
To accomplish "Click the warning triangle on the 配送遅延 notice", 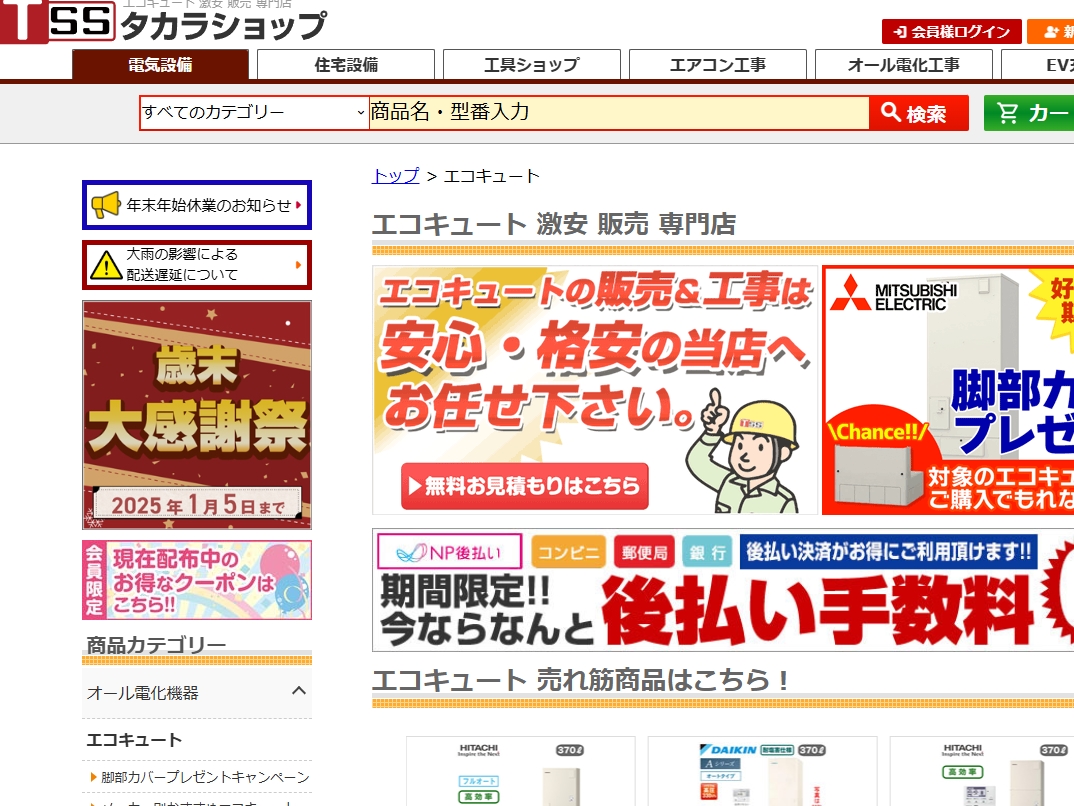I will click(108, 265).
